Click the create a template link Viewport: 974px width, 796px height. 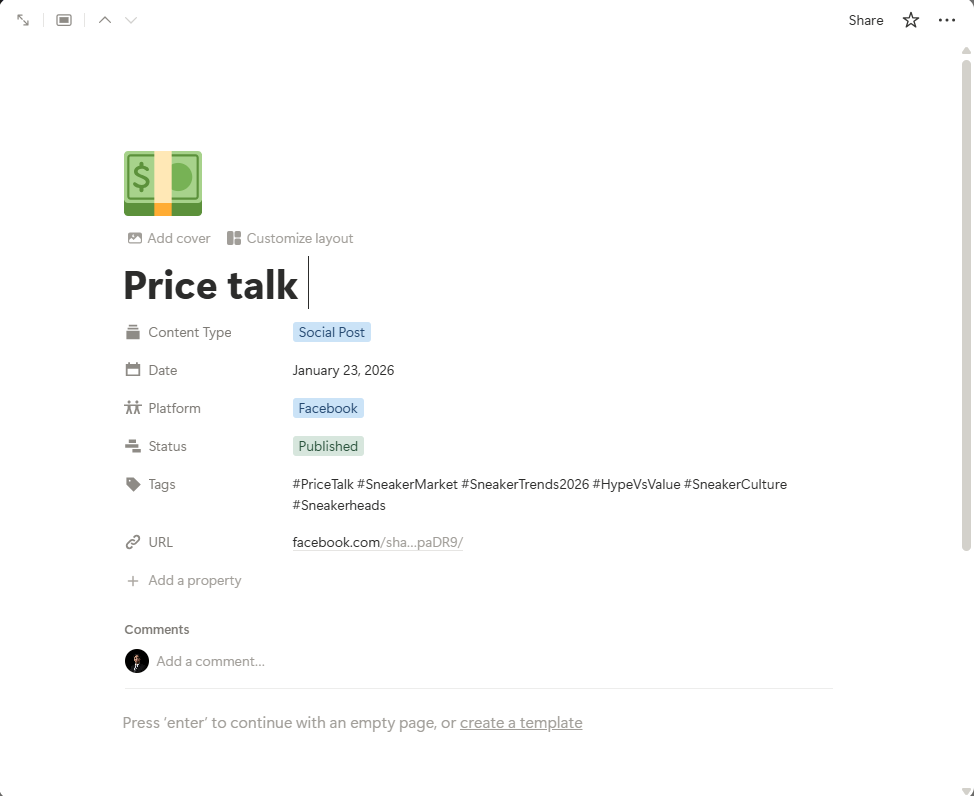click(x=521, y=722)
